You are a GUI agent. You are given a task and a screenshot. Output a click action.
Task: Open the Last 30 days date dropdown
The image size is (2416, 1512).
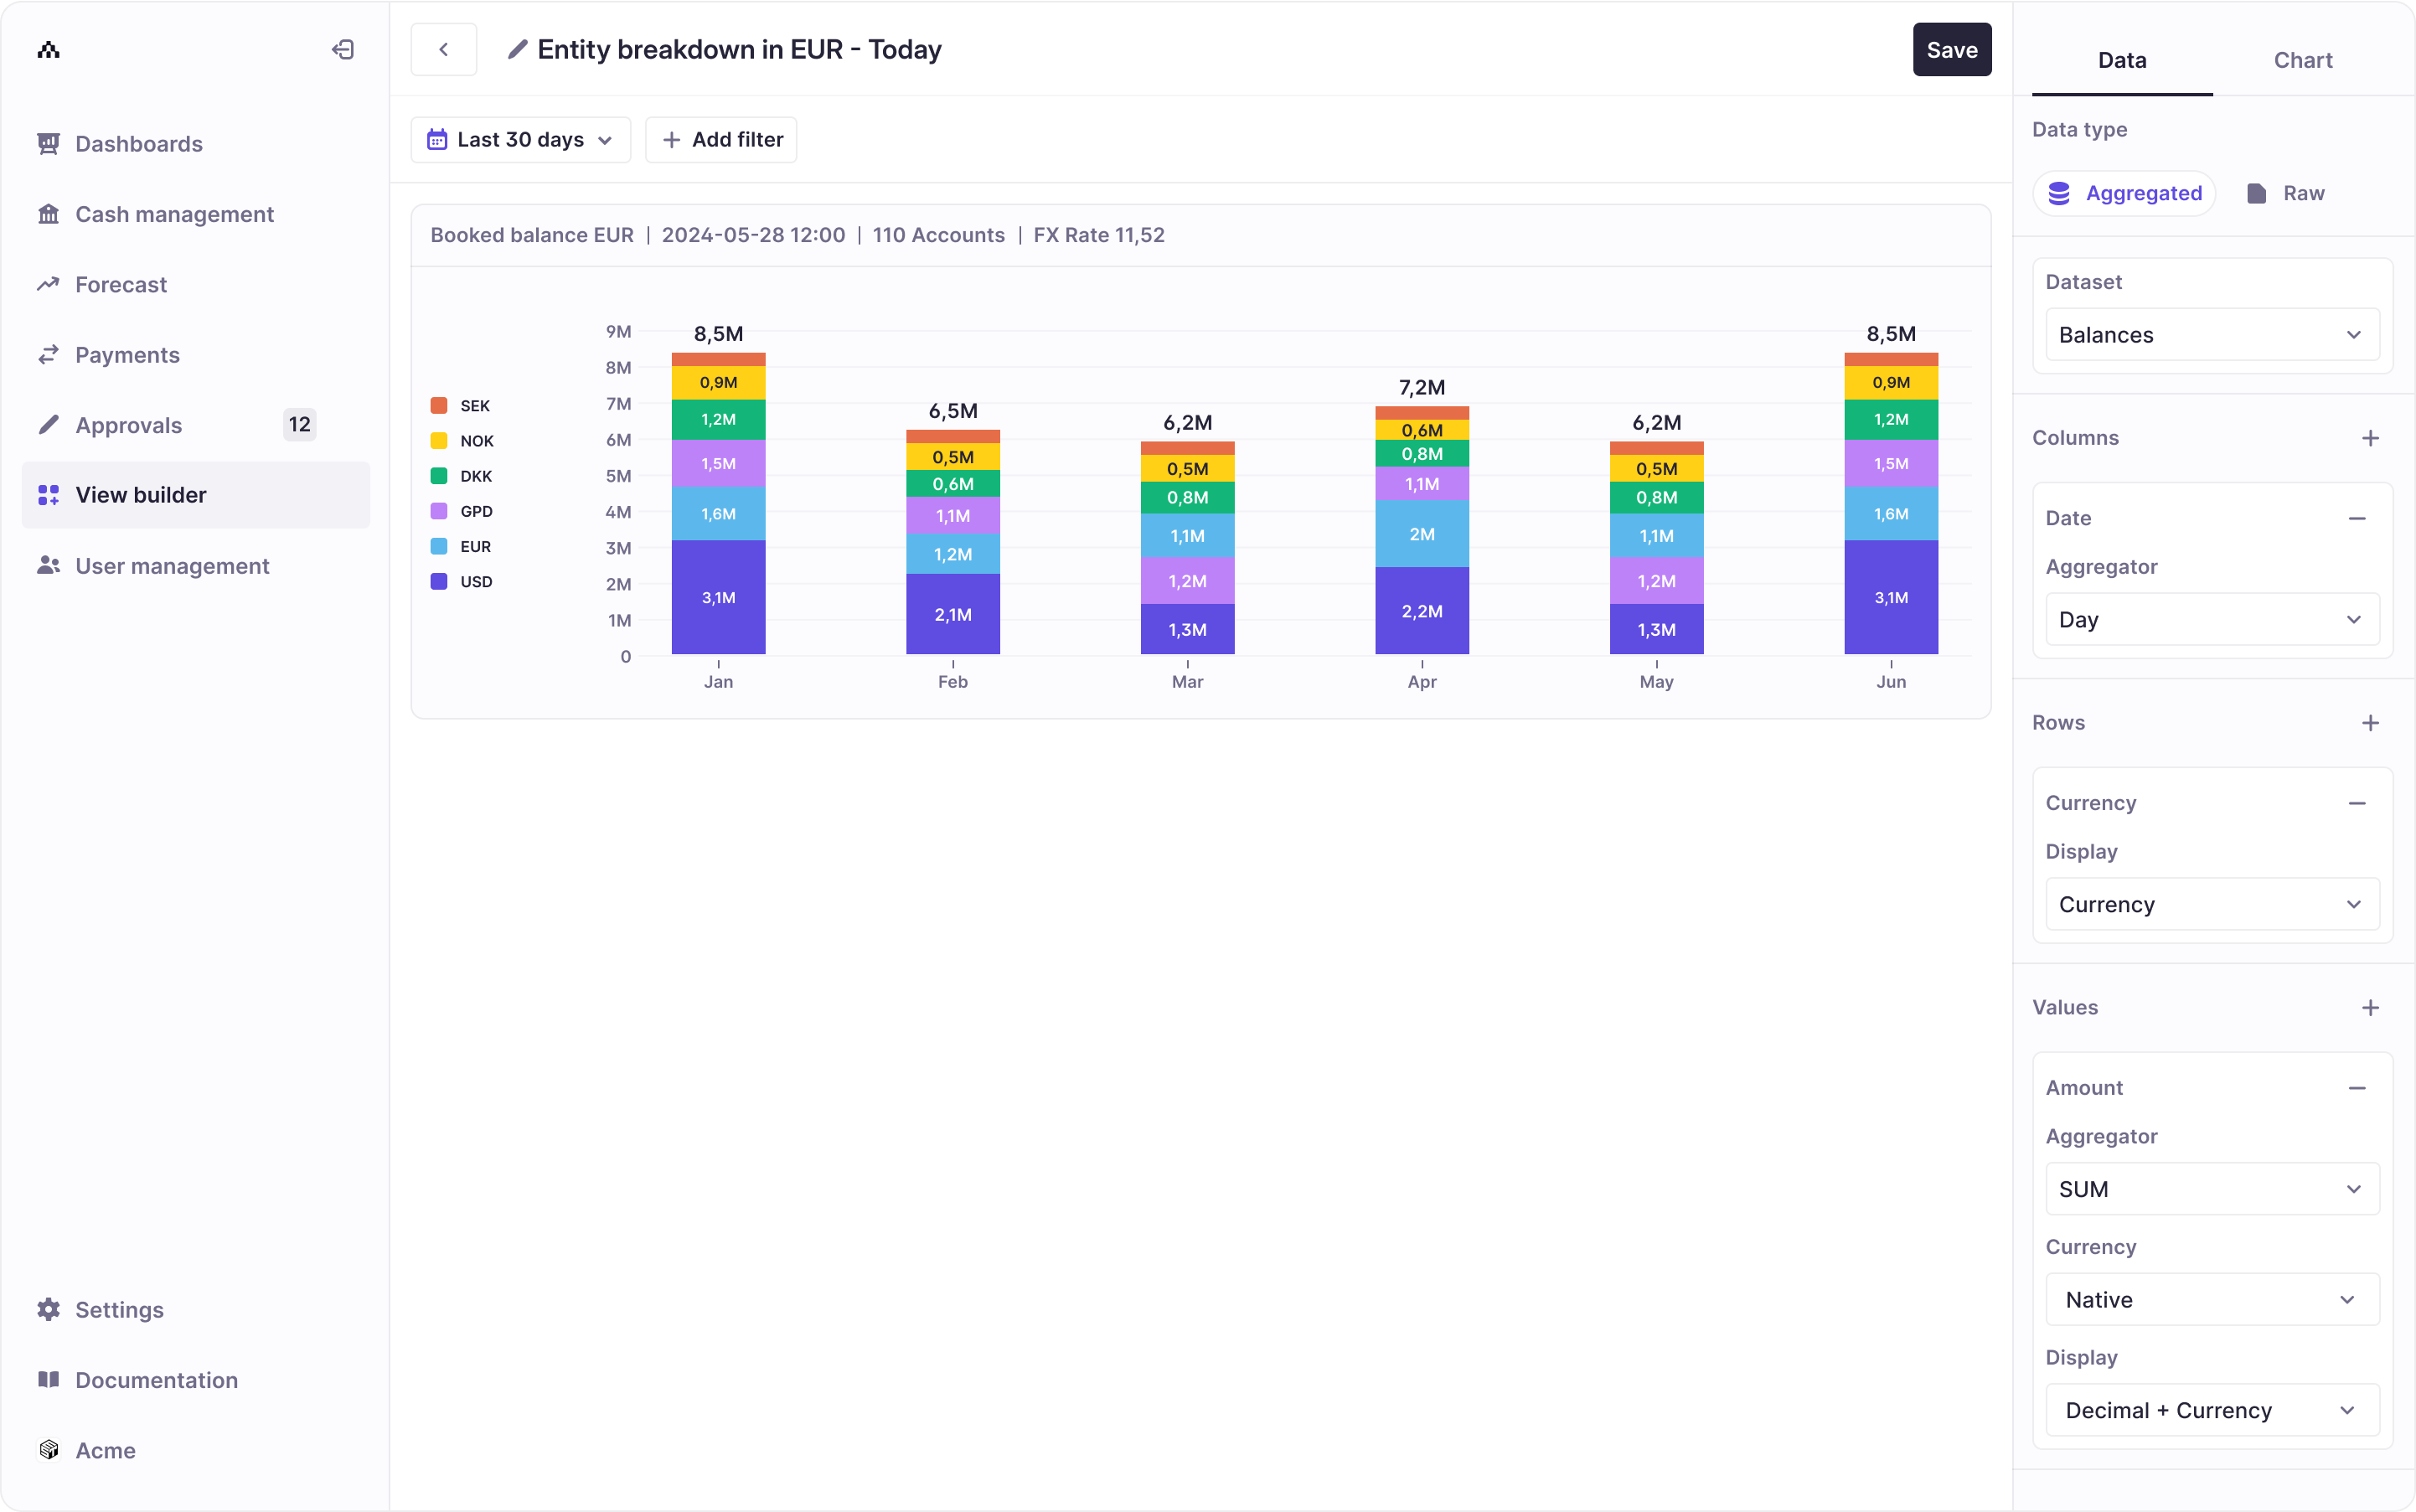point(520,140)
